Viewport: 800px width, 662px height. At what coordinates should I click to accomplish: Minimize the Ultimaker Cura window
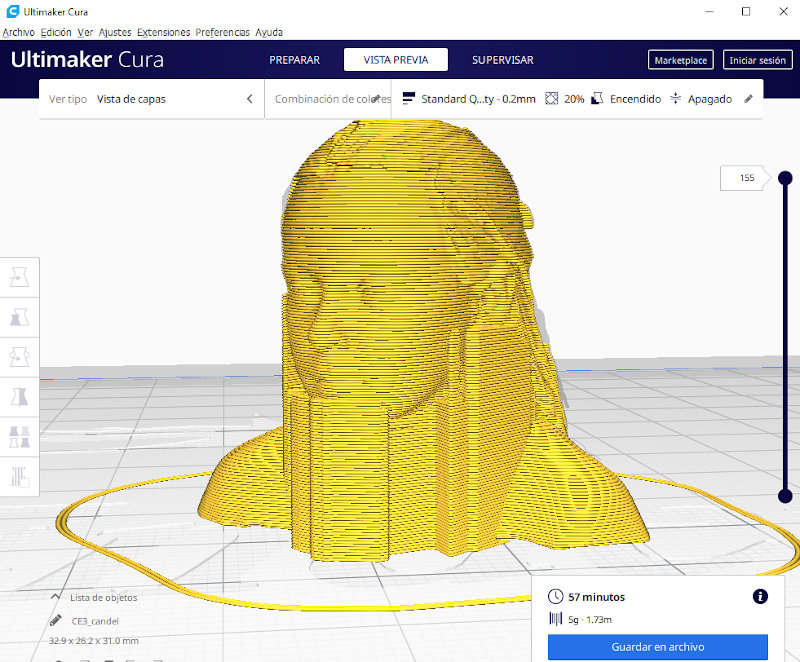point(709,11)
